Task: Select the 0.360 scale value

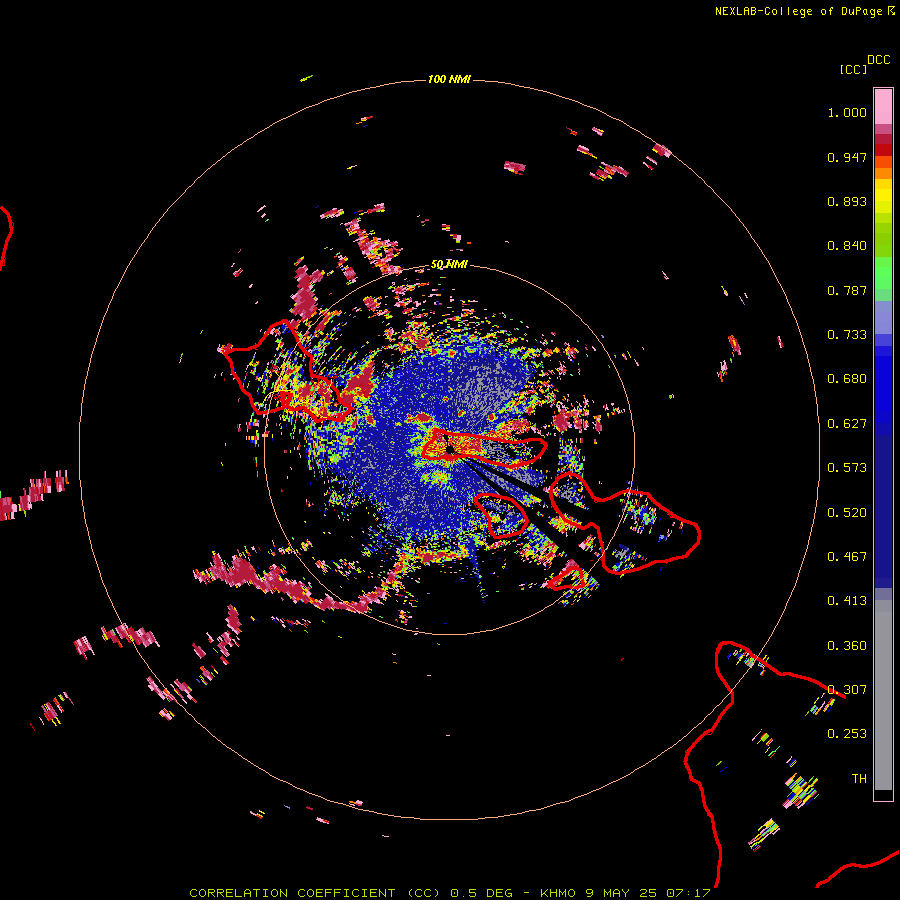Action: (x=847, y=646)
